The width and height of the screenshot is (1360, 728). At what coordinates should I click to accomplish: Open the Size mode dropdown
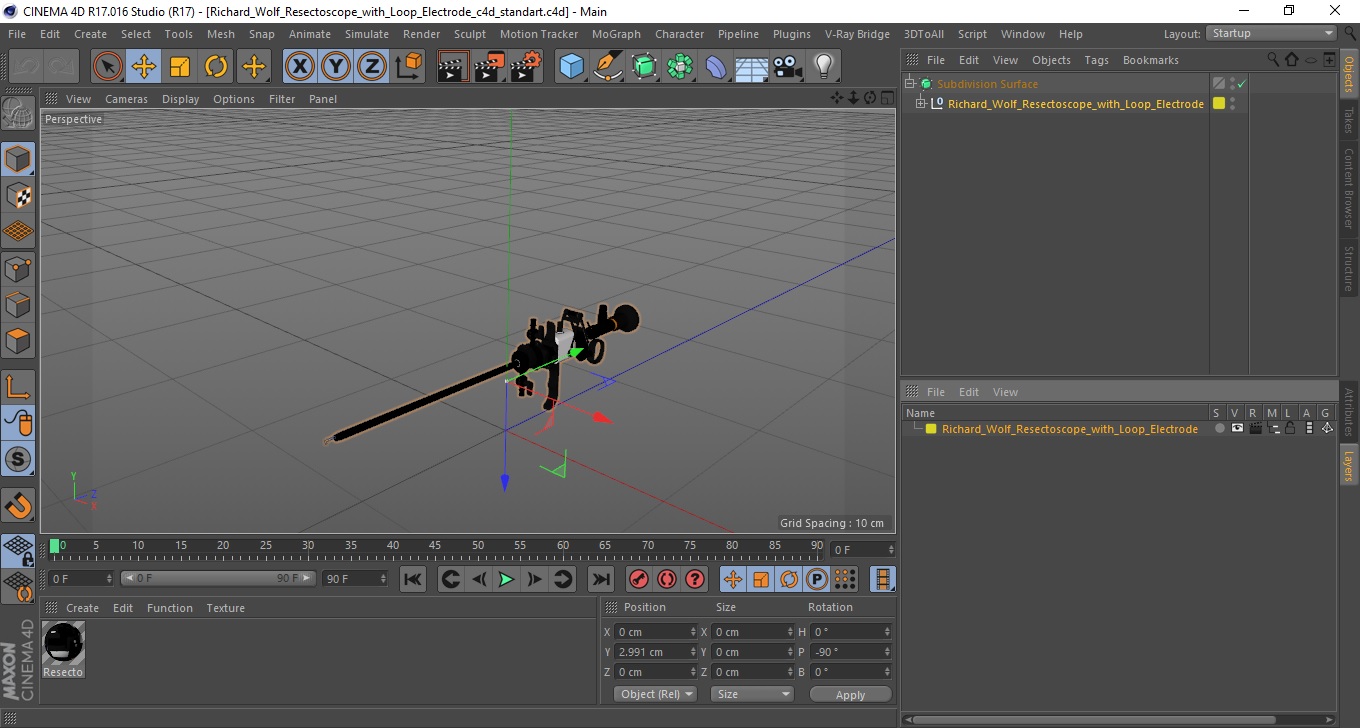(x=752, y=694)
